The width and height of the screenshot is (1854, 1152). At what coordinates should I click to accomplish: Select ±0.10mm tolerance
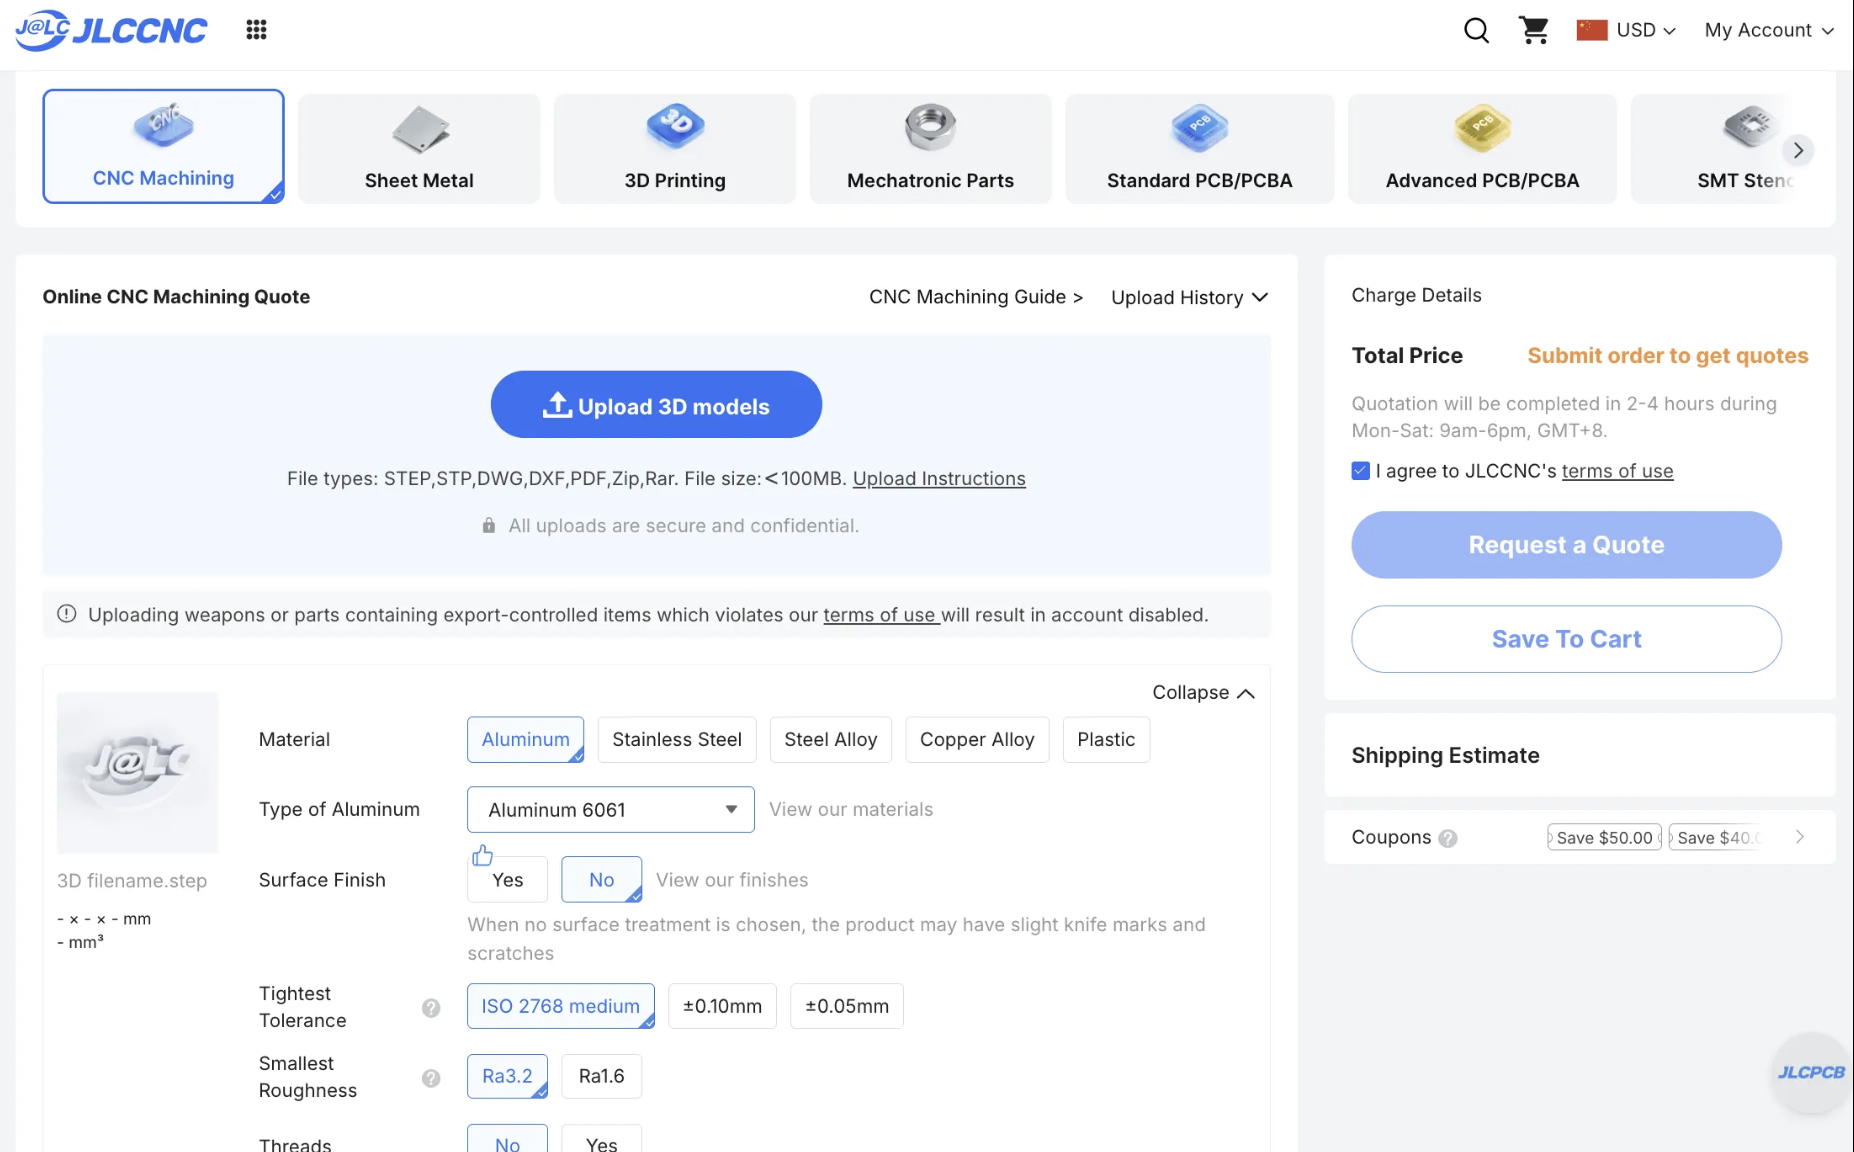(722, 1006)
